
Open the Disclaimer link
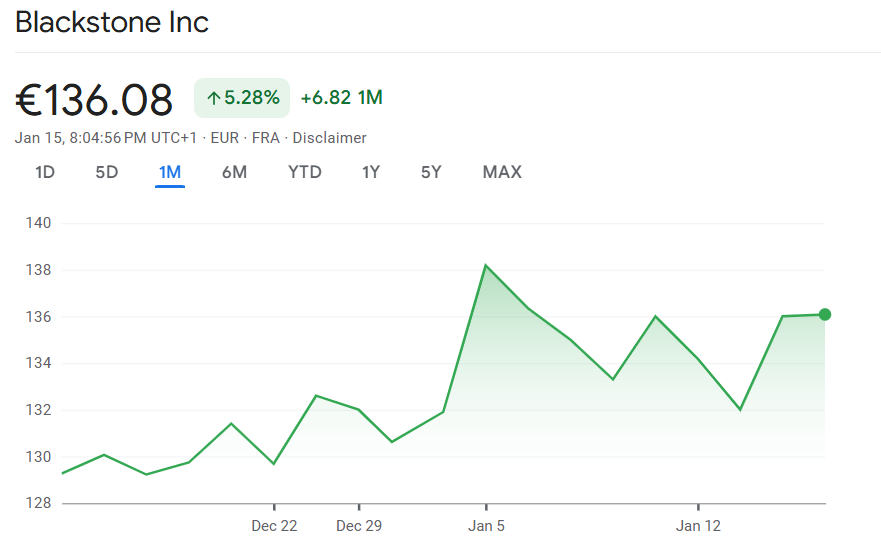329,138
